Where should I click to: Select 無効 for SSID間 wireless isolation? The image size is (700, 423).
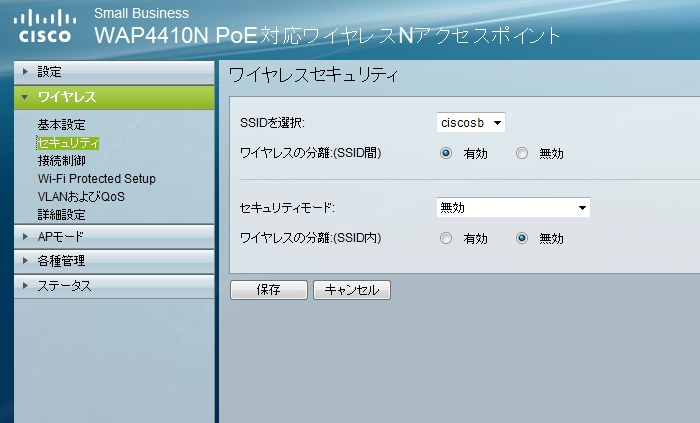coord(521,153)
